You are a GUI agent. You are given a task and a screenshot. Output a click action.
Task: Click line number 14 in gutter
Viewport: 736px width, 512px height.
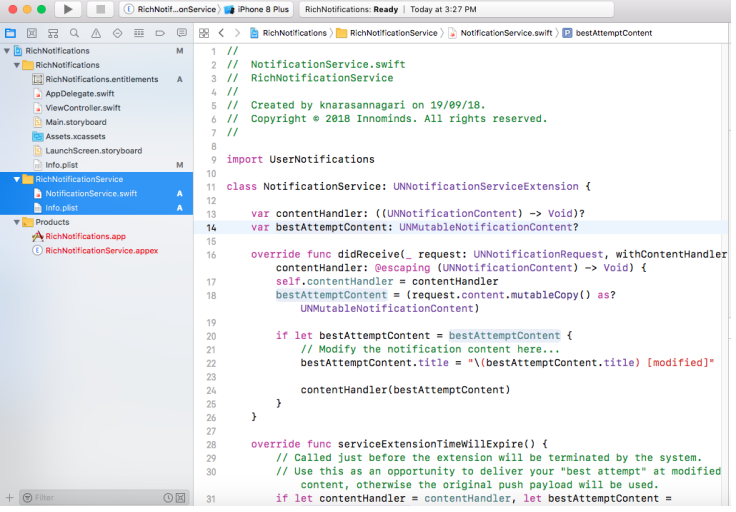pos(211,228)
